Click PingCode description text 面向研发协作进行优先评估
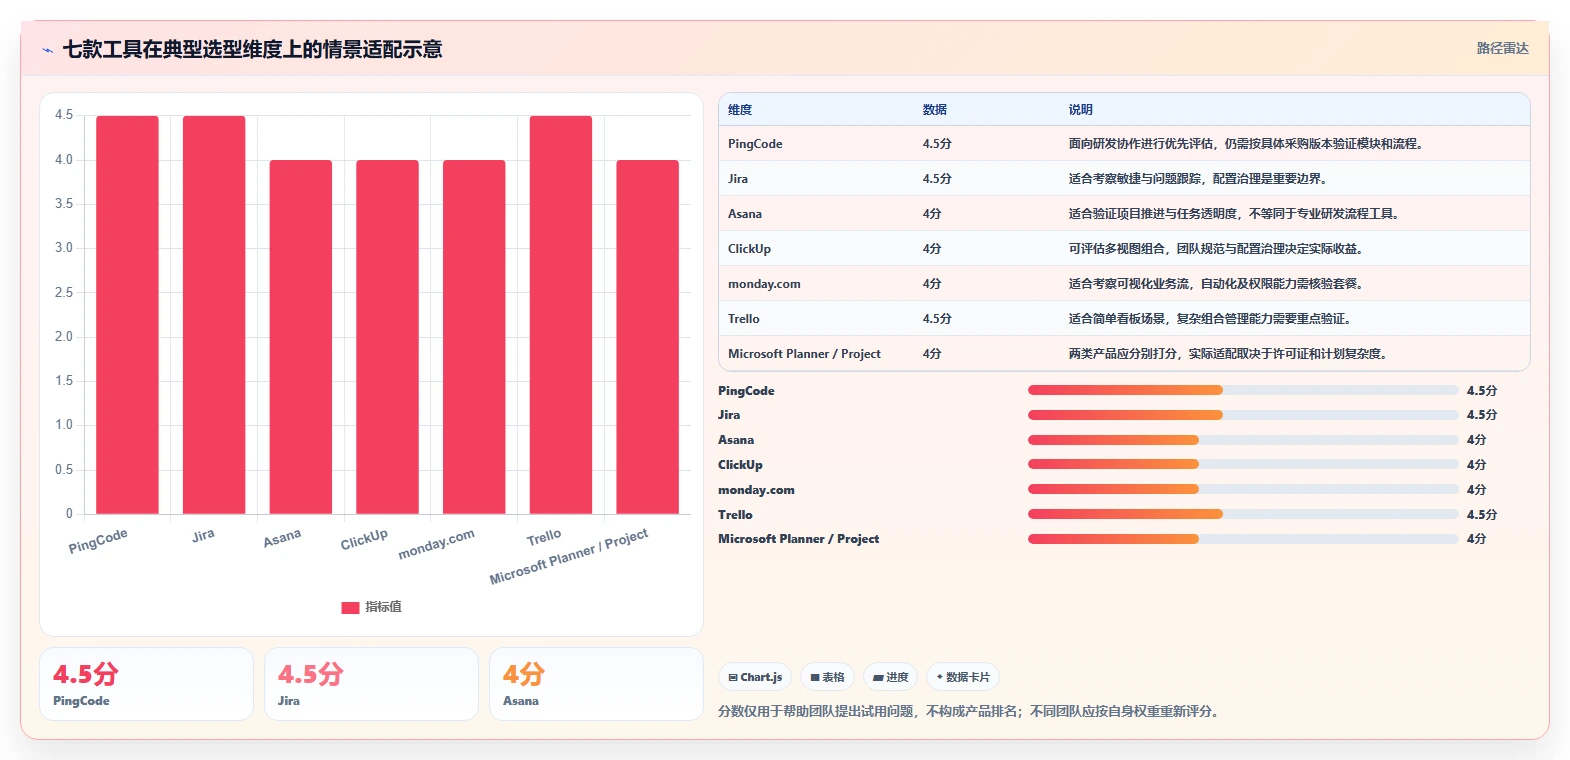1570x760 pixels. click(1140, 144)
